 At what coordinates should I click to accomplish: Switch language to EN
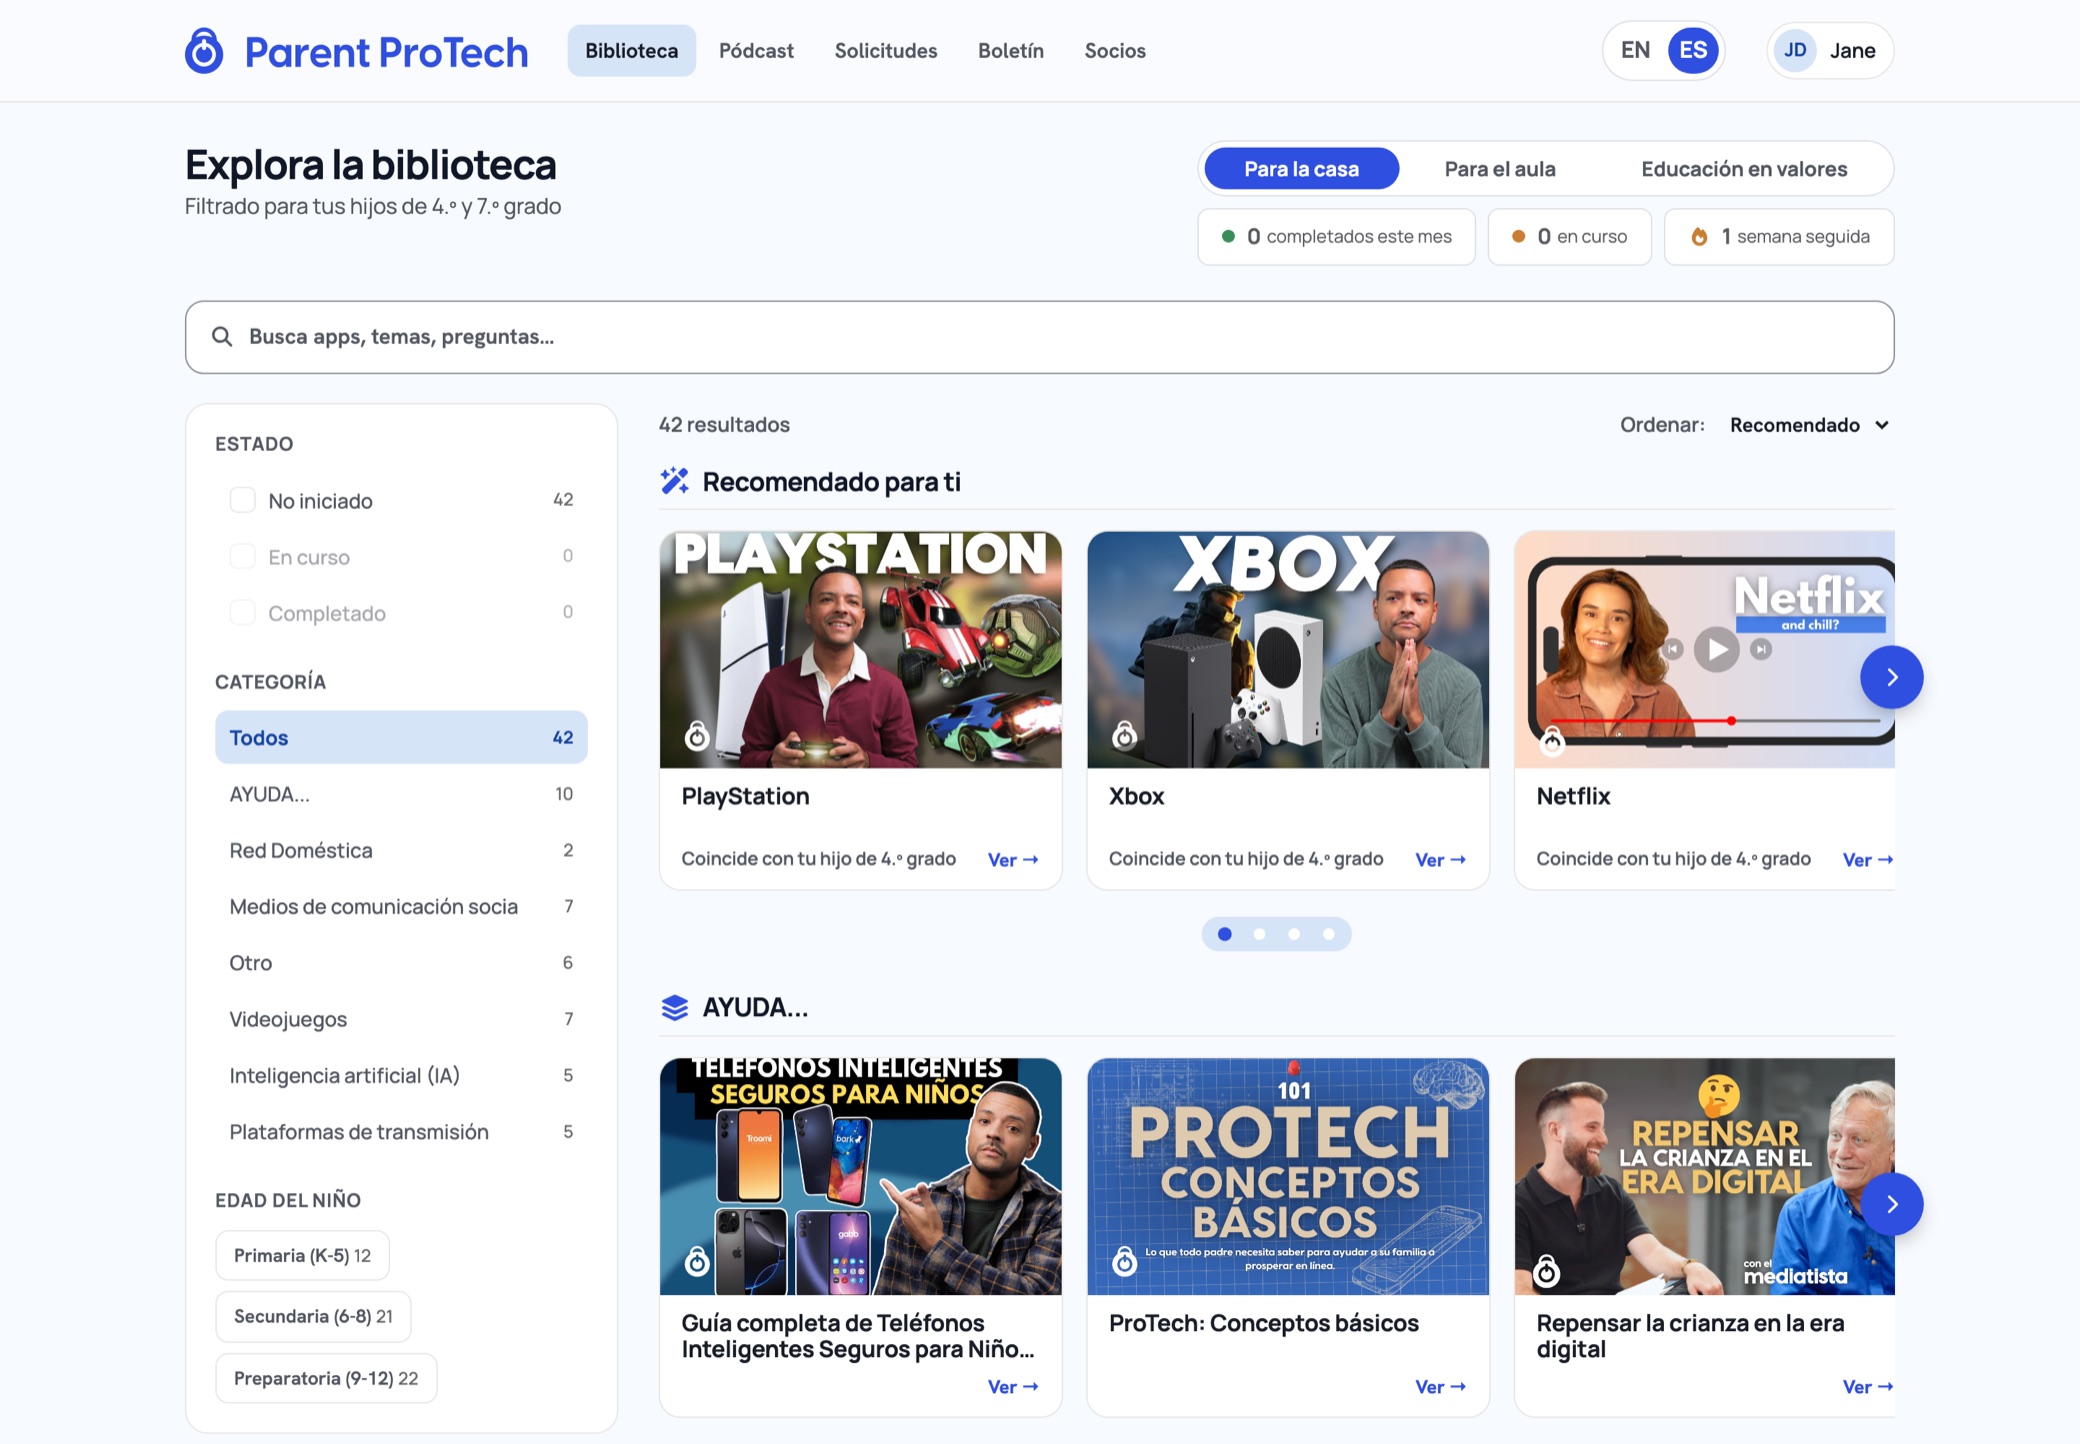(1635, 51)
